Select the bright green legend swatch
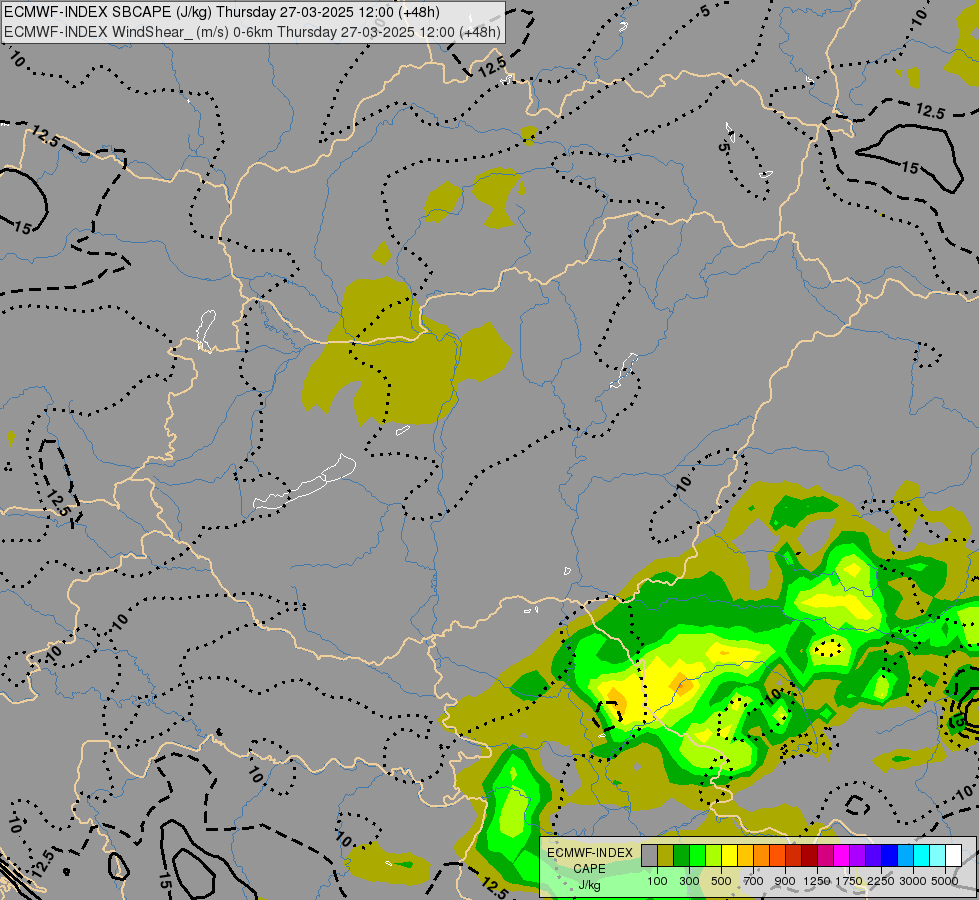Image resolution: width=979 pixels, height=900 pixels. [x=697, y=856]
